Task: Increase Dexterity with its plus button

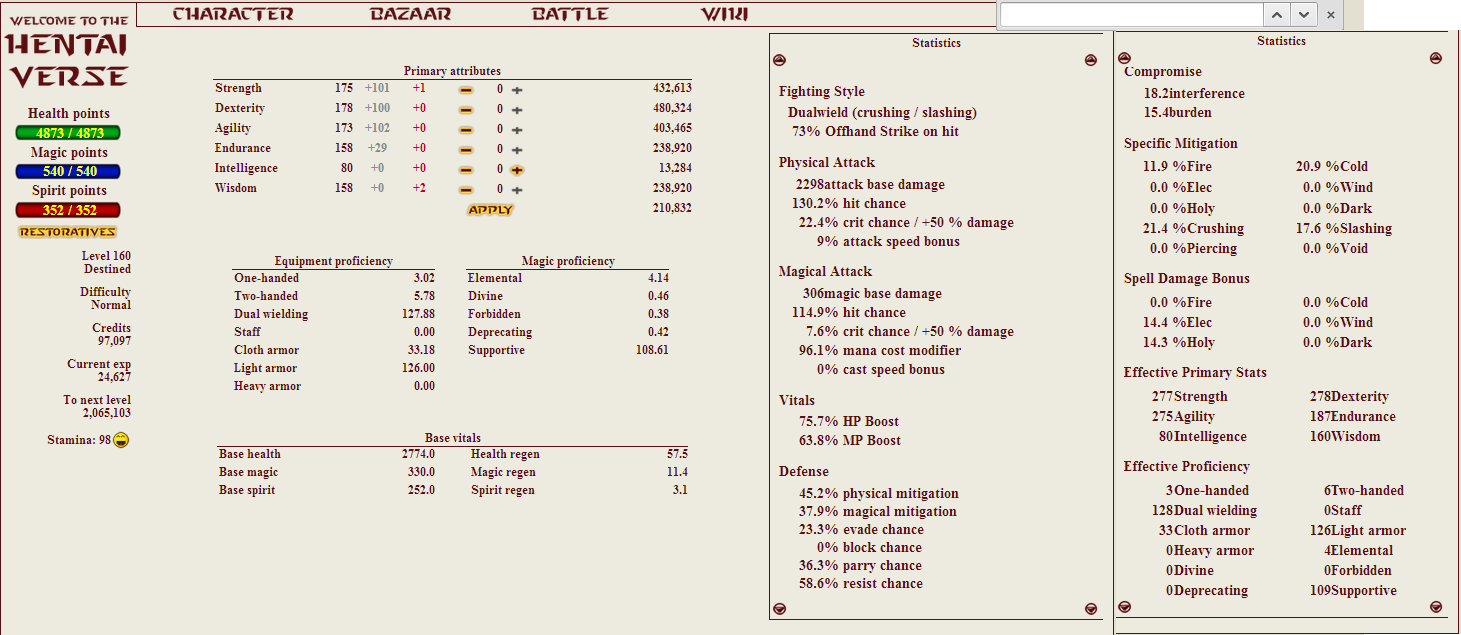Action: click(x=517, y=110)
